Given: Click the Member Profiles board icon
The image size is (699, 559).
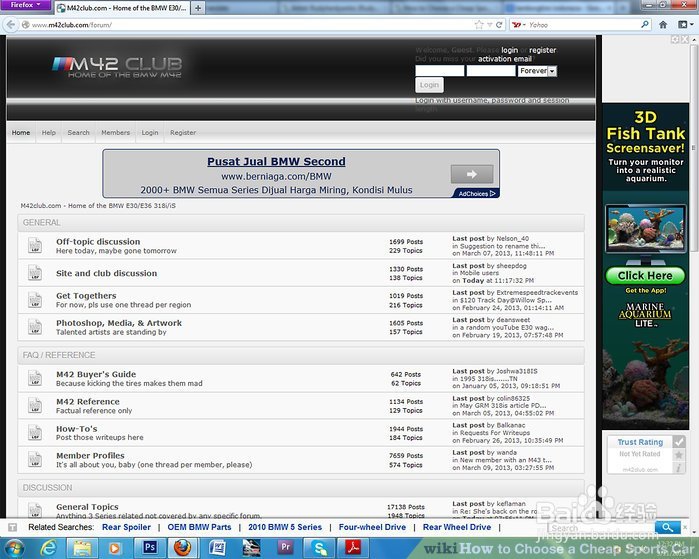Looking at the screenshot, I should (x=35, y=460).
